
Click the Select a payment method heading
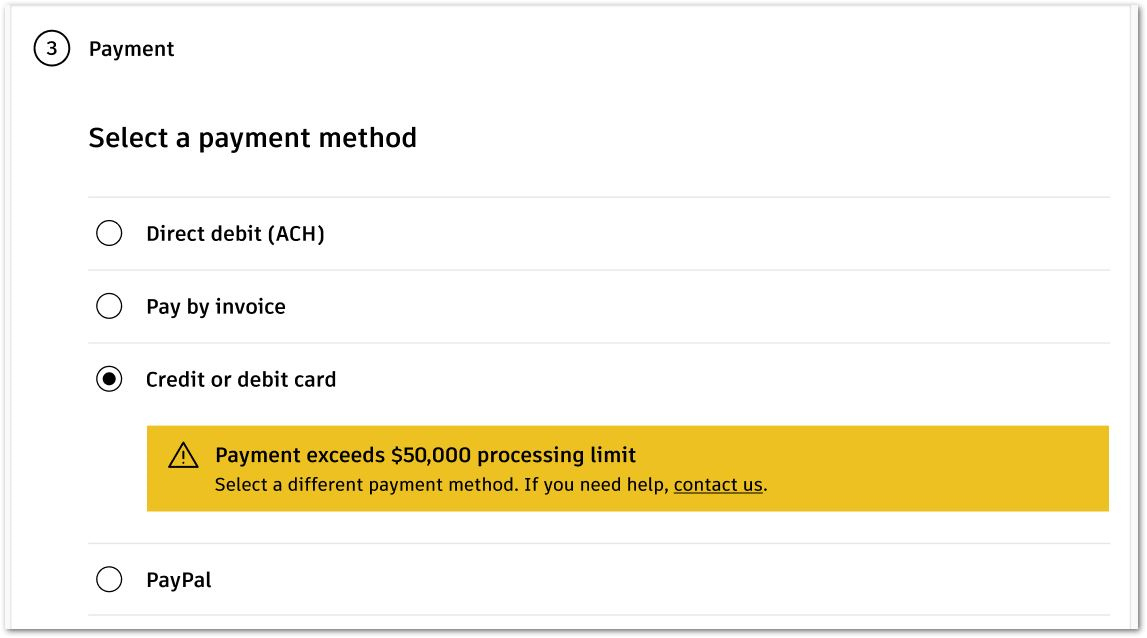[252, 138]
